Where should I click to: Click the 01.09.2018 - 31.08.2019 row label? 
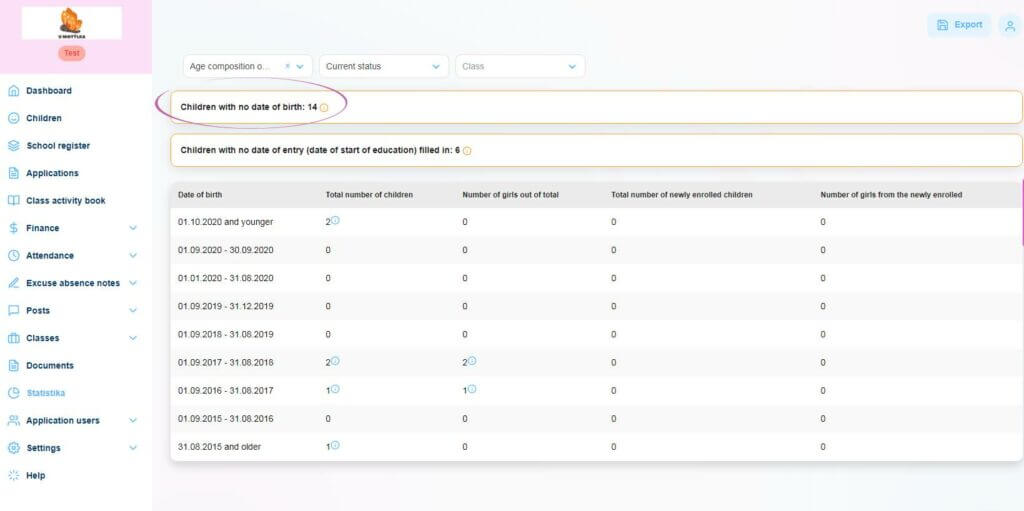[225, 335]
